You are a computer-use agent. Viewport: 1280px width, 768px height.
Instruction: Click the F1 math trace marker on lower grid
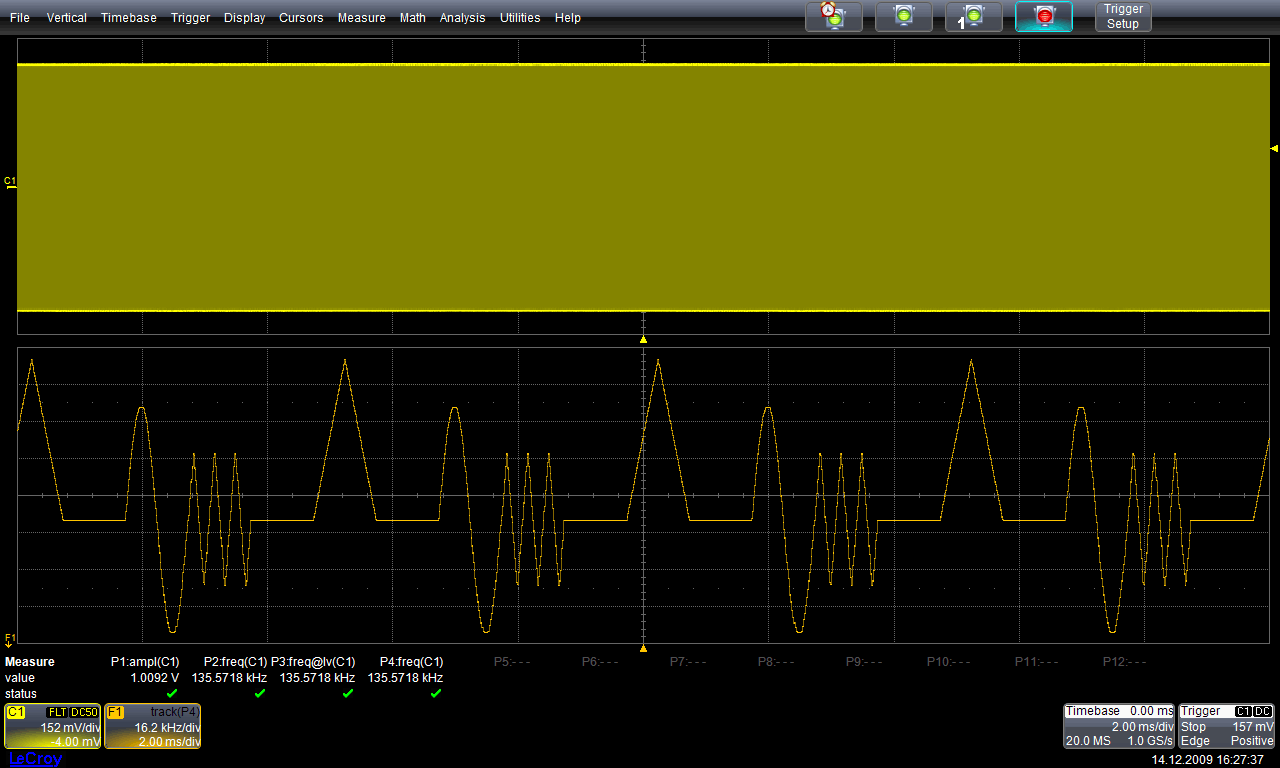tap(10, 638)
